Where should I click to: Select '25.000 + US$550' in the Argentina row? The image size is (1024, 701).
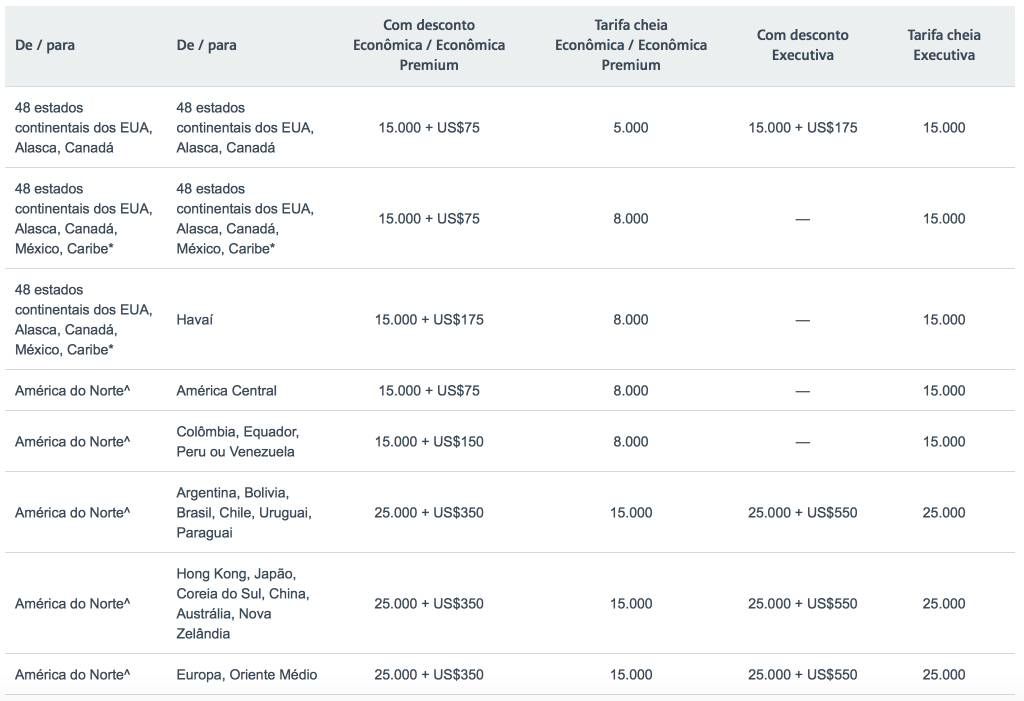[x=802, y=513]
